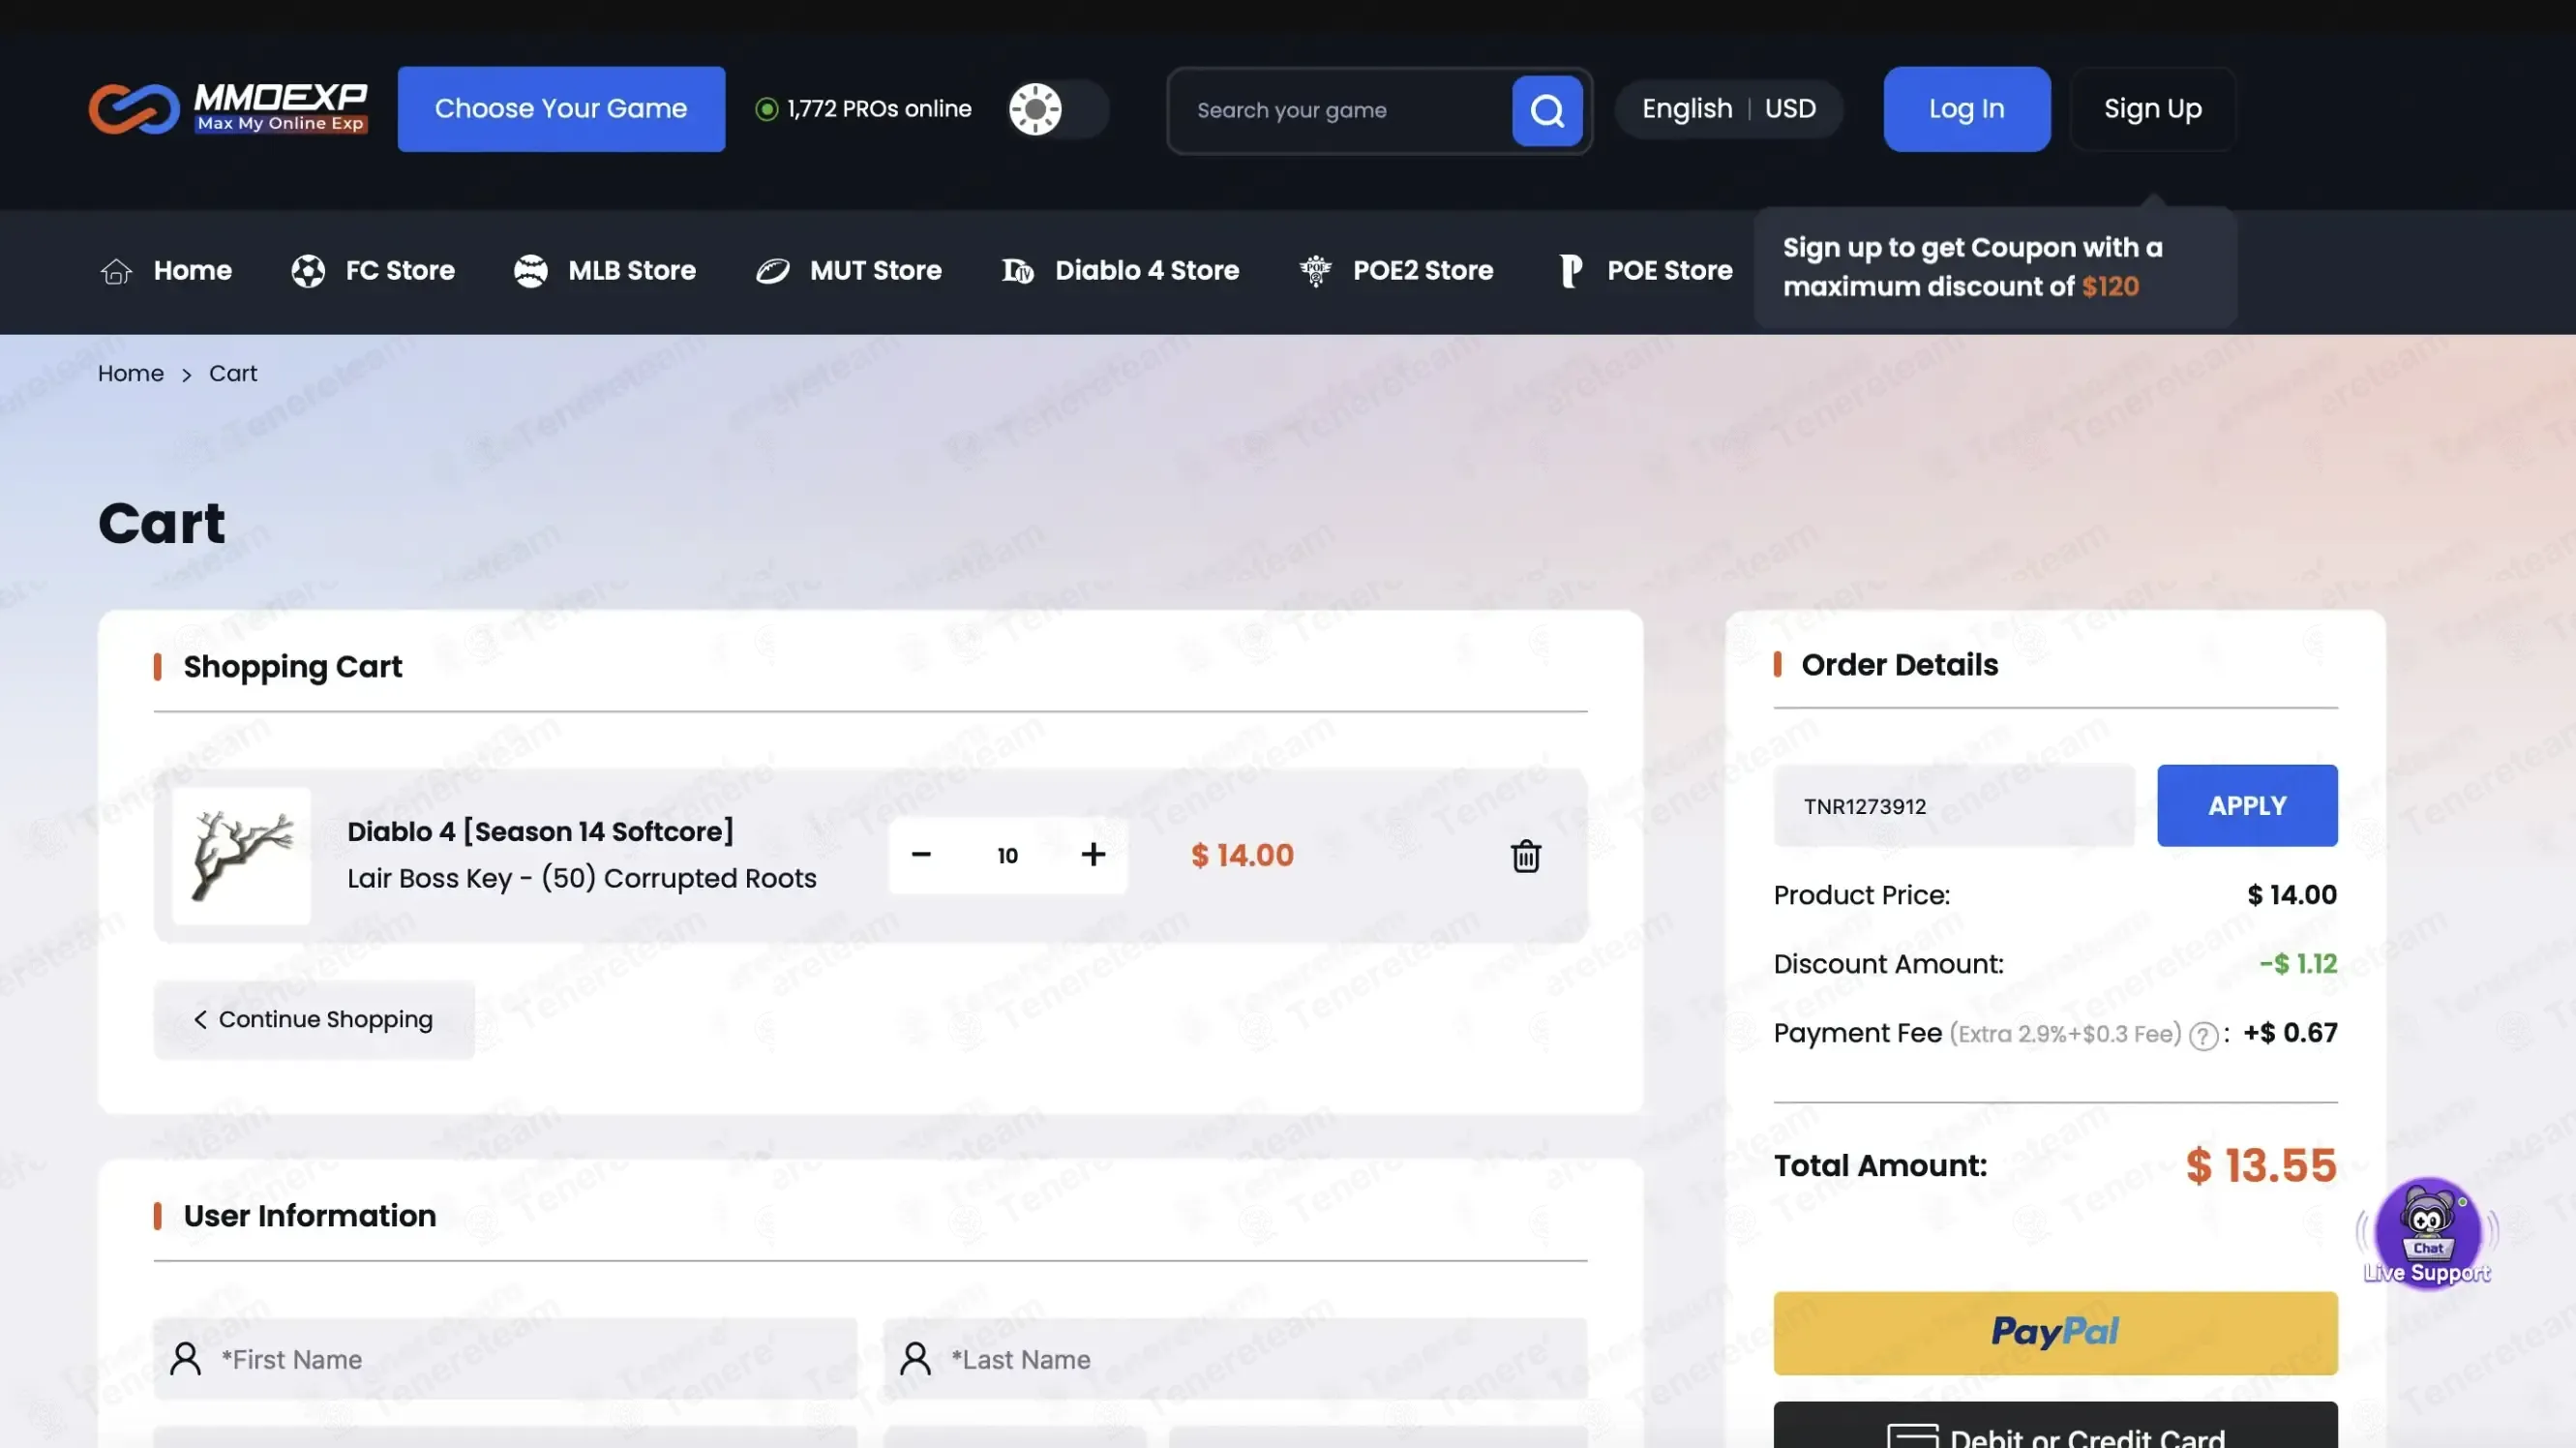Click the Log In button

click(x=1966, y=109)
